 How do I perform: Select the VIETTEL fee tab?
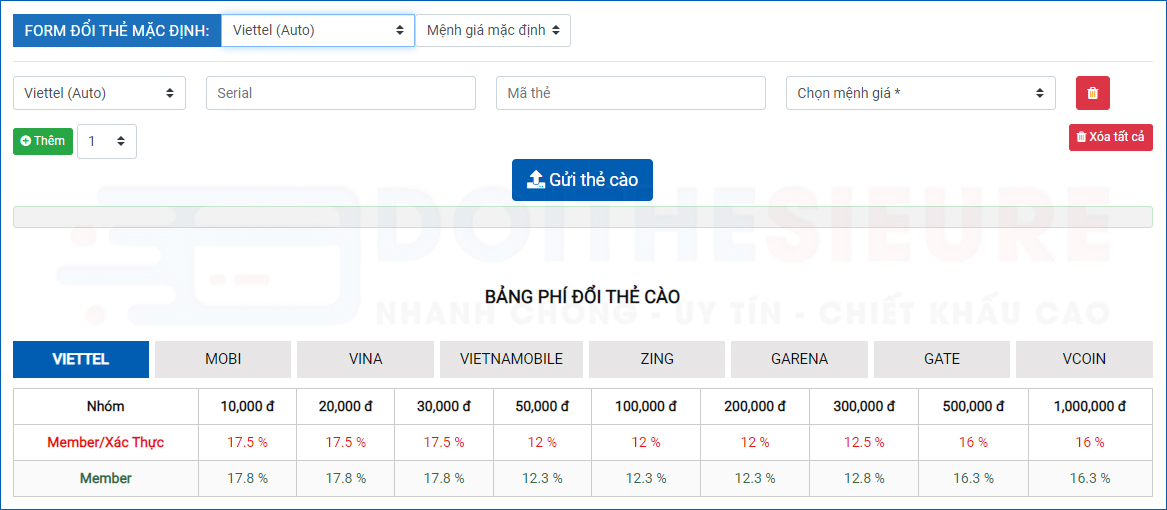coord(81,359)
